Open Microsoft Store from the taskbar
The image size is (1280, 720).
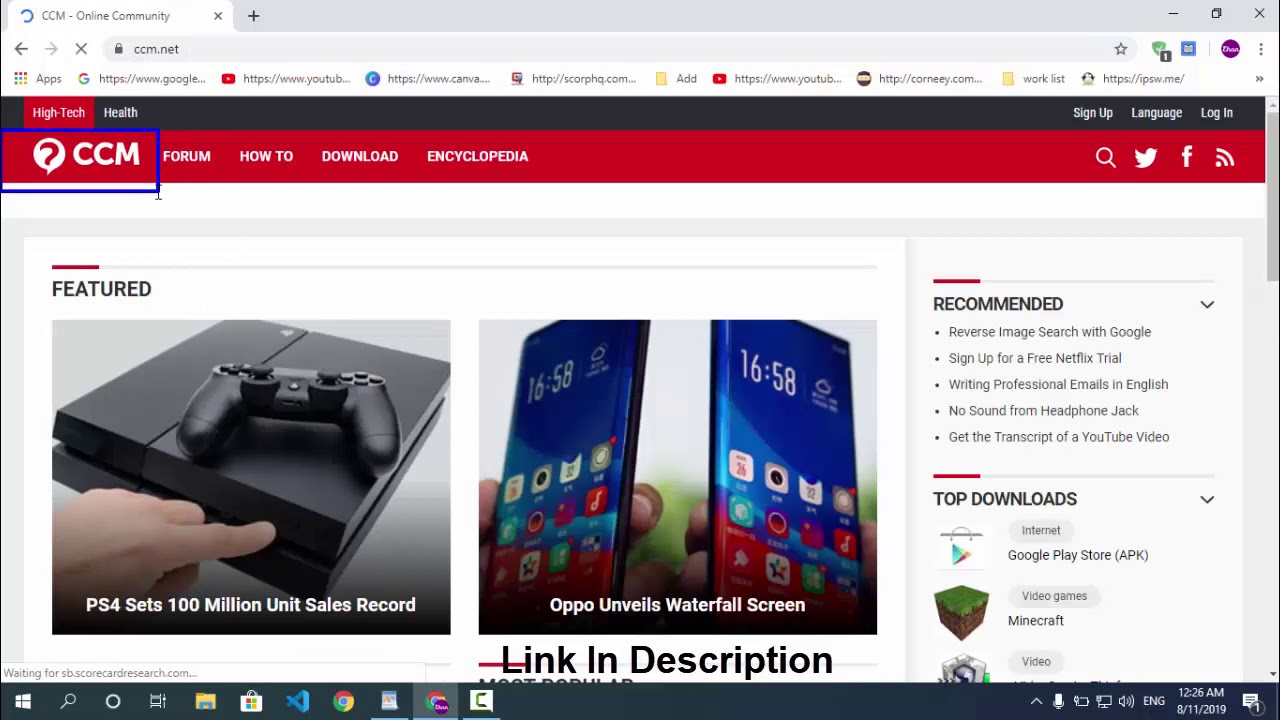point(251,701)
